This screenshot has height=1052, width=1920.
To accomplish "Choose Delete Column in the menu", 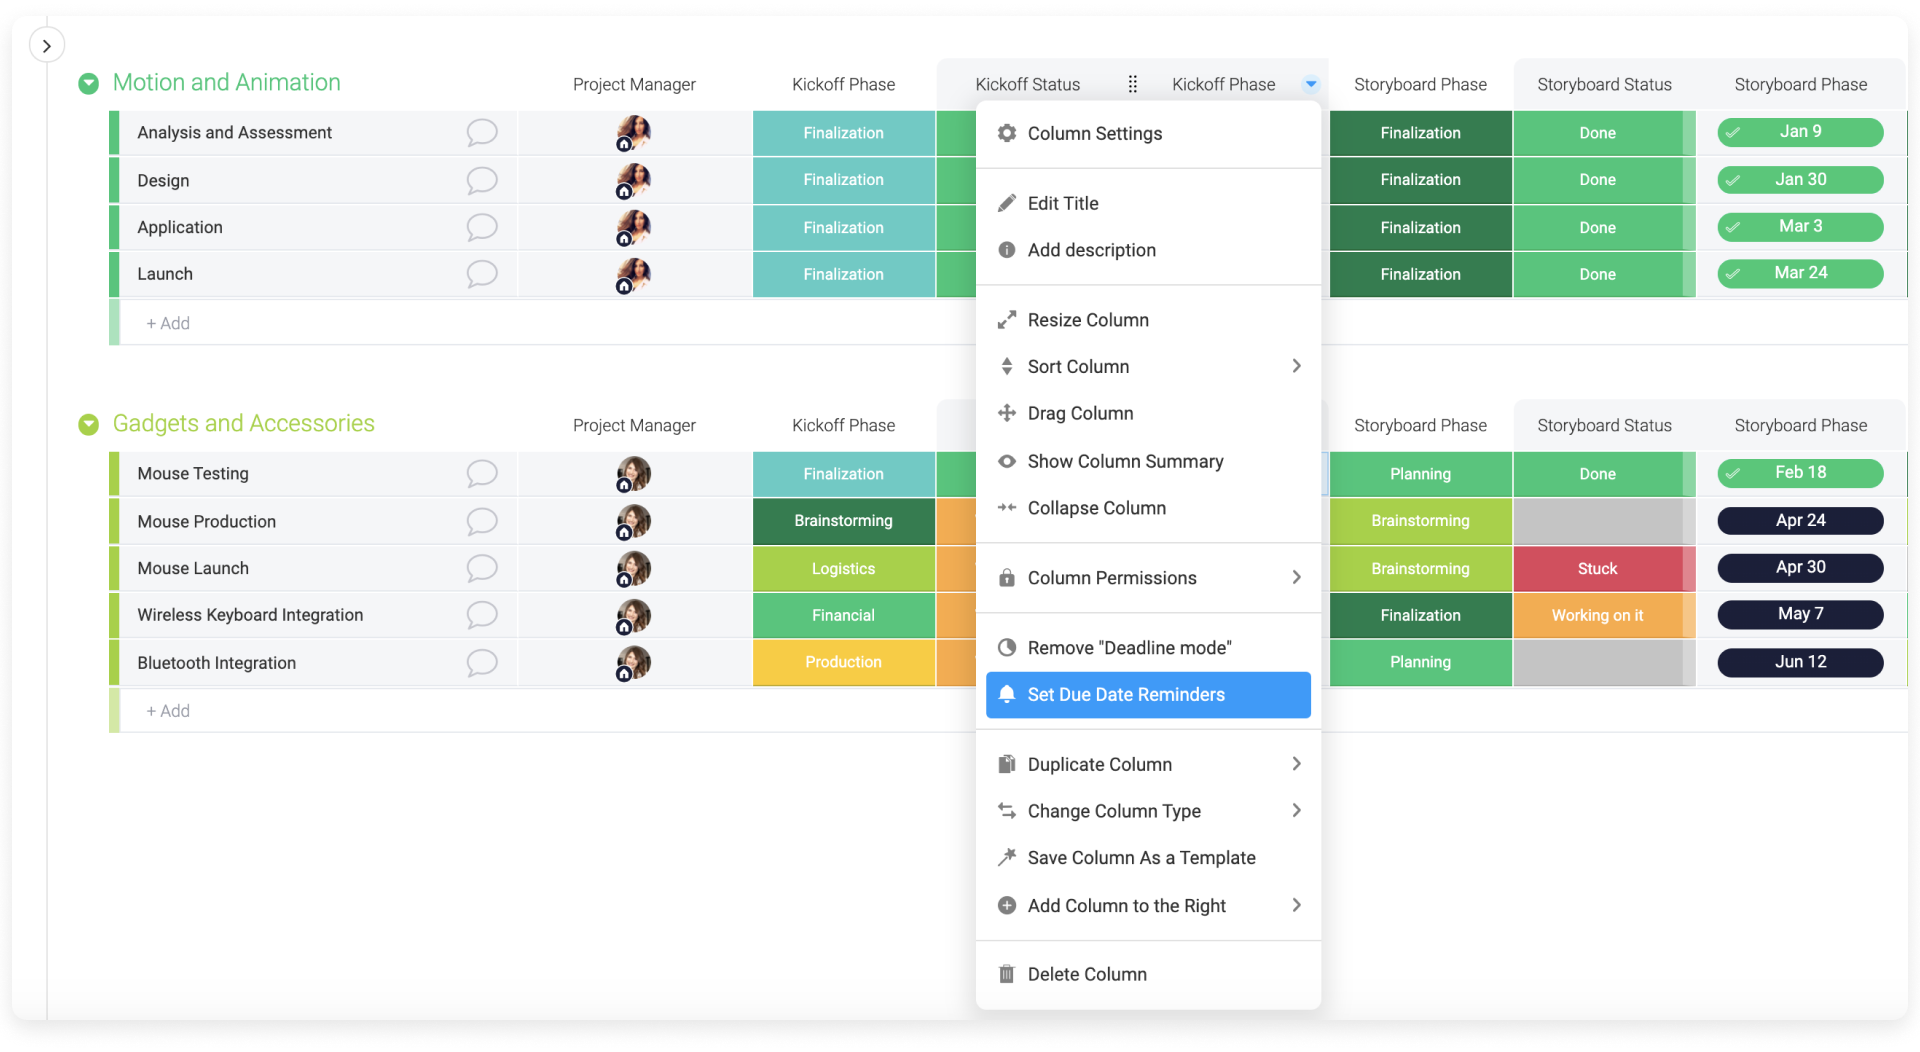I will (x=1148, y=974).
